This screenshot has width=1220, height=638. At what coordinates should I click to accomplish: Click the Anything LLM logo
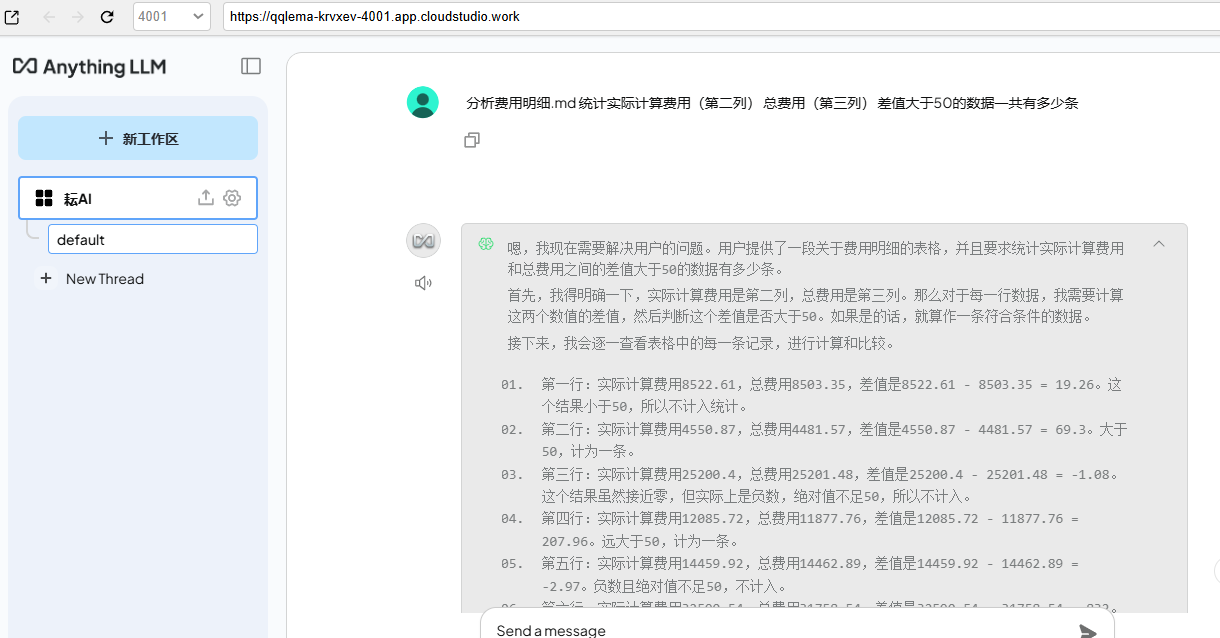point(90,66)
